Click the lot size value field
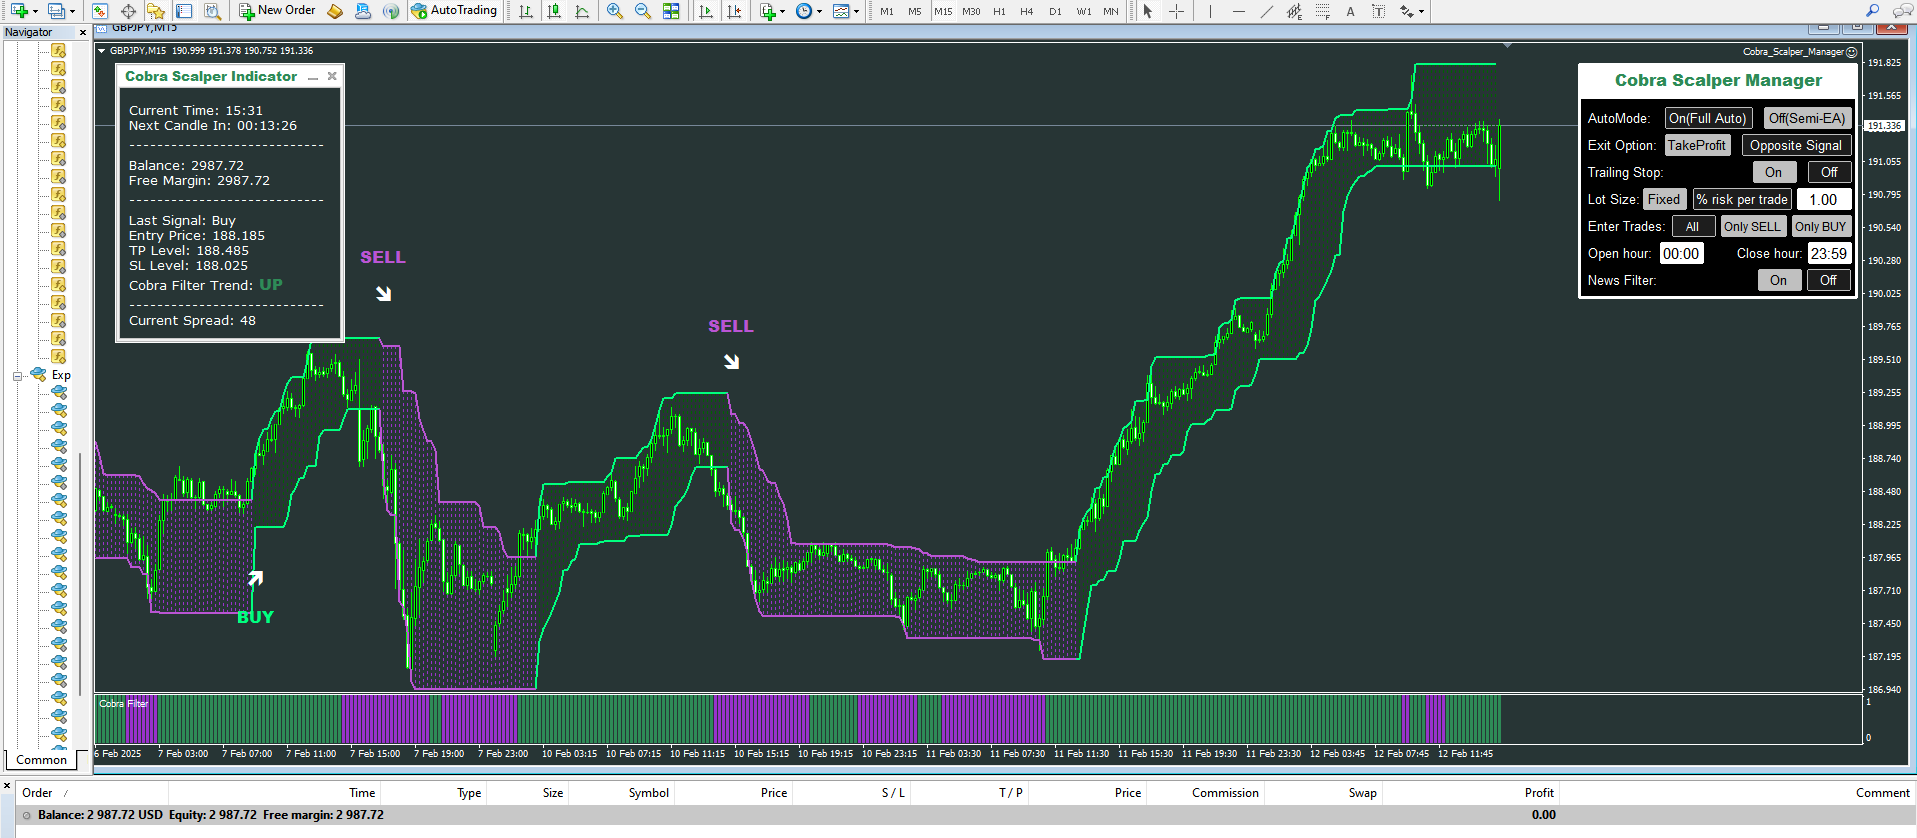This screenshot has width=1917, height=838. [x=1824, y=199]
